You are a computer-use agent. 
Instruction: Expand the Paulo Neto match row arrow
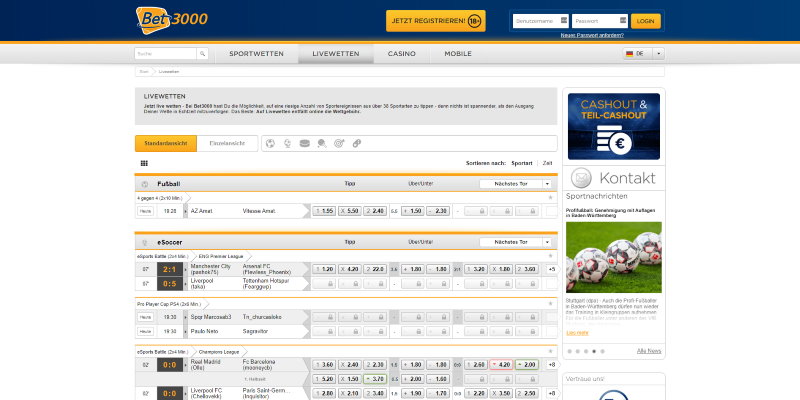pos(185,331)
